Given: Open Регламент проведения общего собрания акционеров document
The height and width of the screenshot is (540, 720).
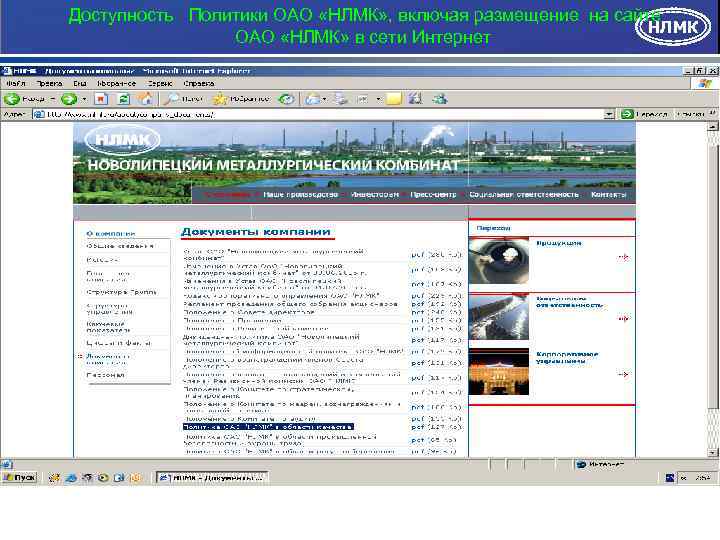Looking at the screenshot, I should 290,304.
